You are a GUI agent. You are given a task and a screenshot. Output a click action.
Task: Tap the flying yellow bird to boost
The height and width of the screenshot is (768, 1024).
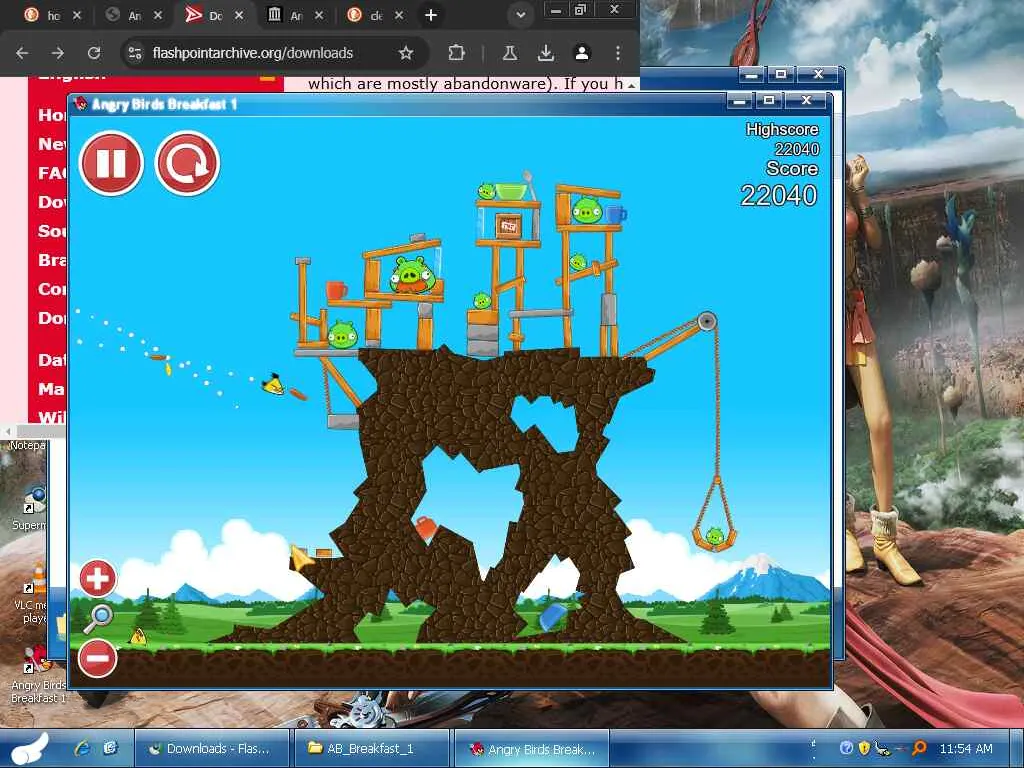point(274,385)
